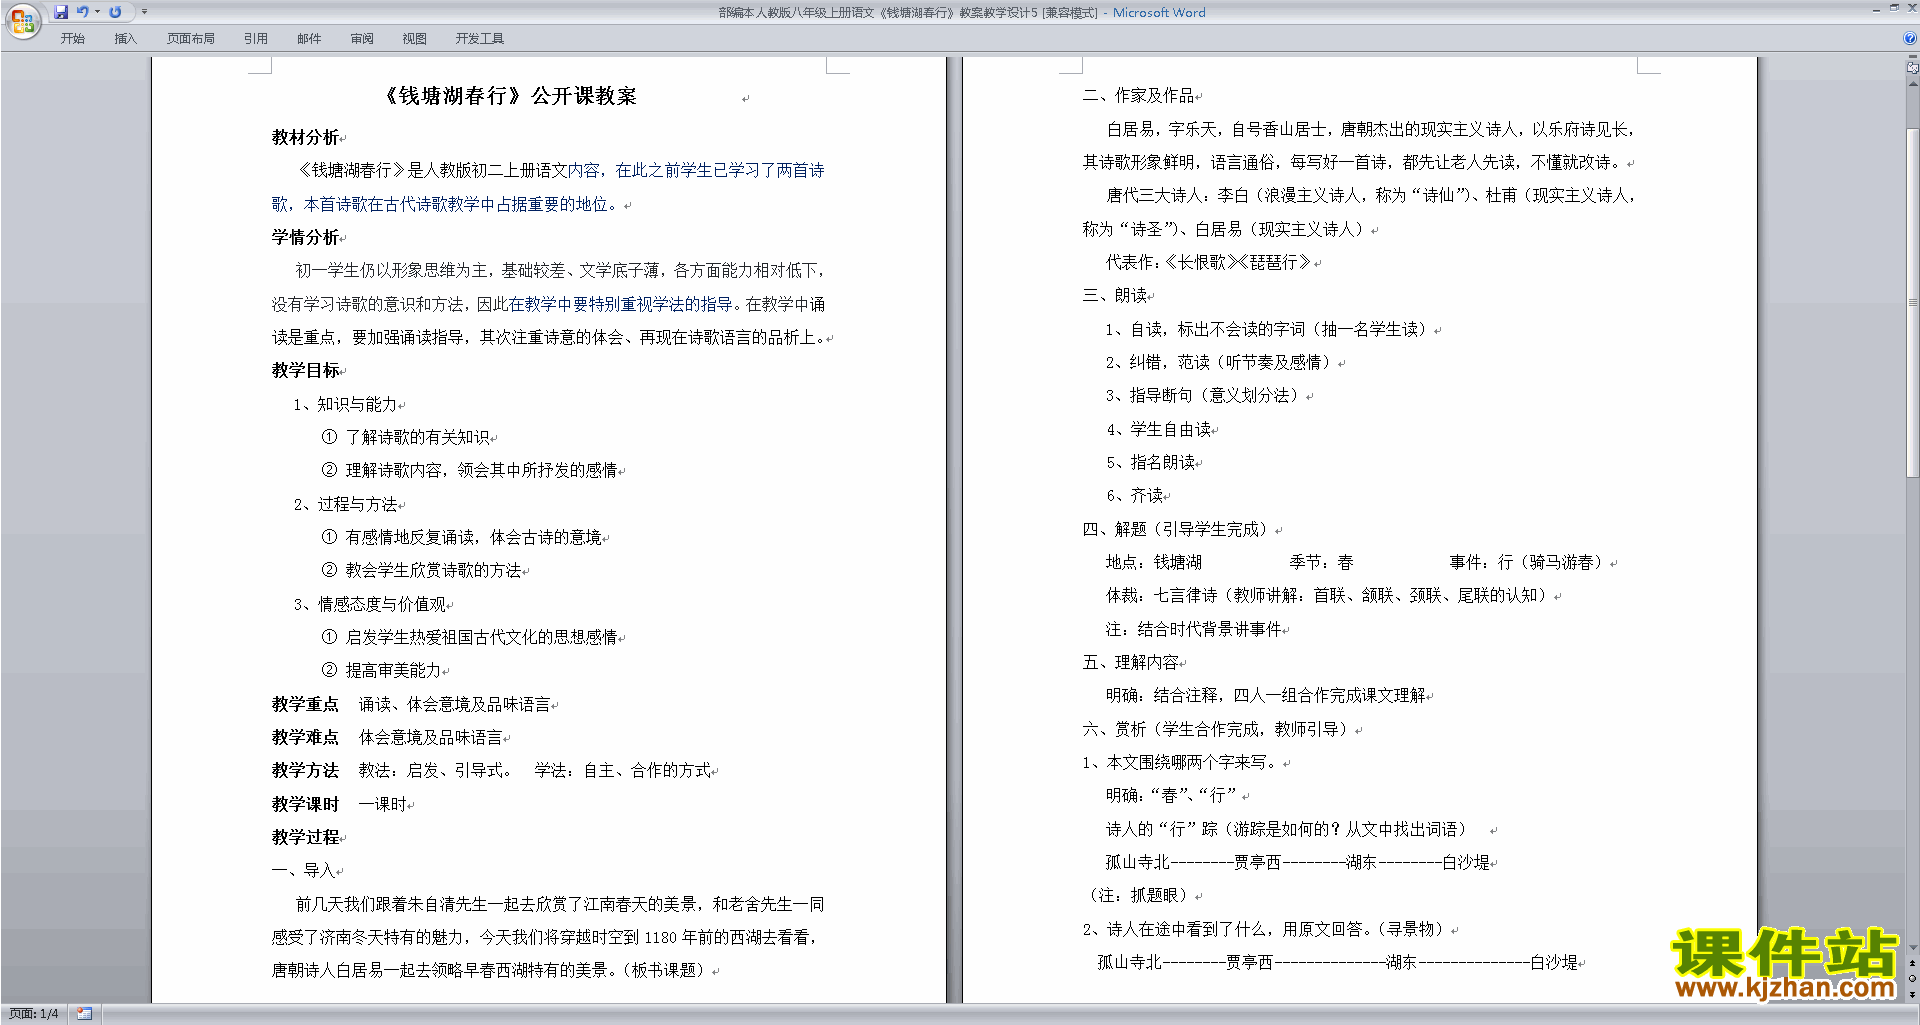Open the Select Browse Object button
1920x1025 pixels.
[x=1913, y=978]
